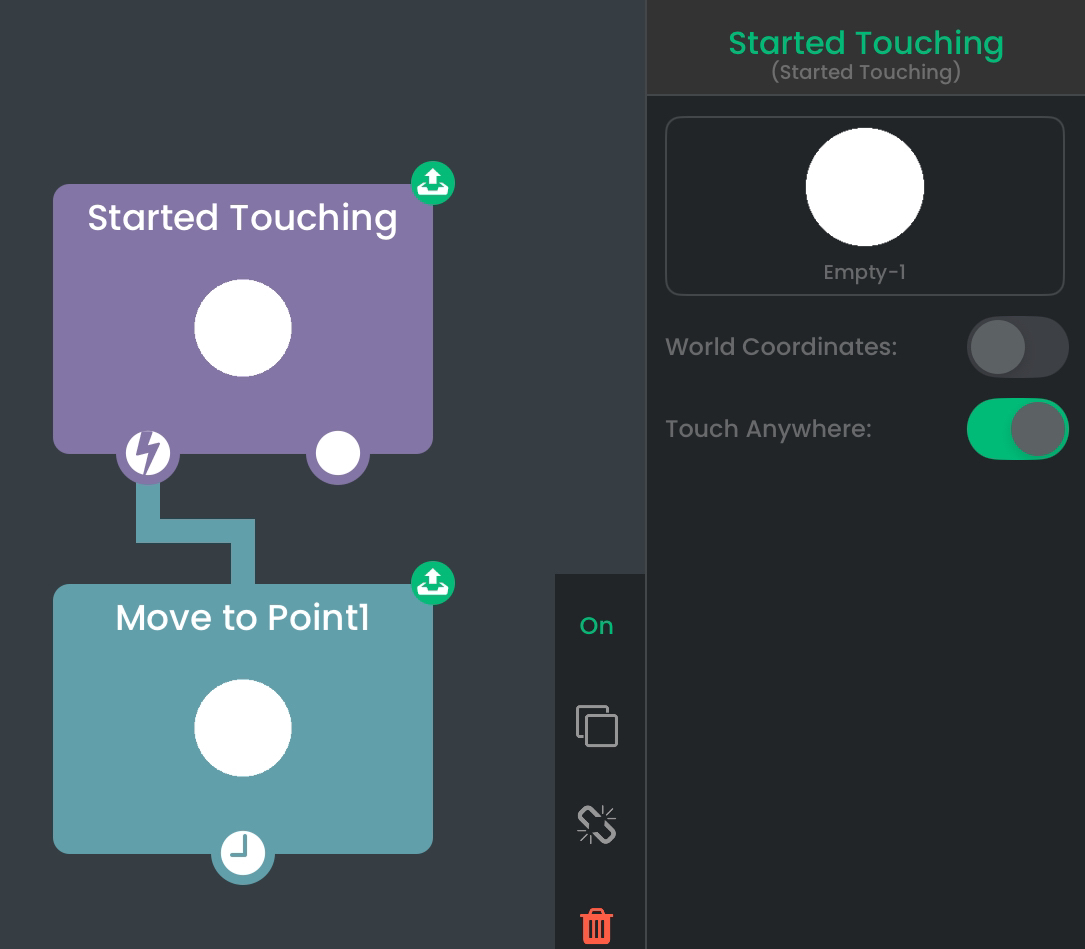Viewport: 1085px width, 949px height.
Task: Select the connector line between the nodes
Action: coord(196,531)
